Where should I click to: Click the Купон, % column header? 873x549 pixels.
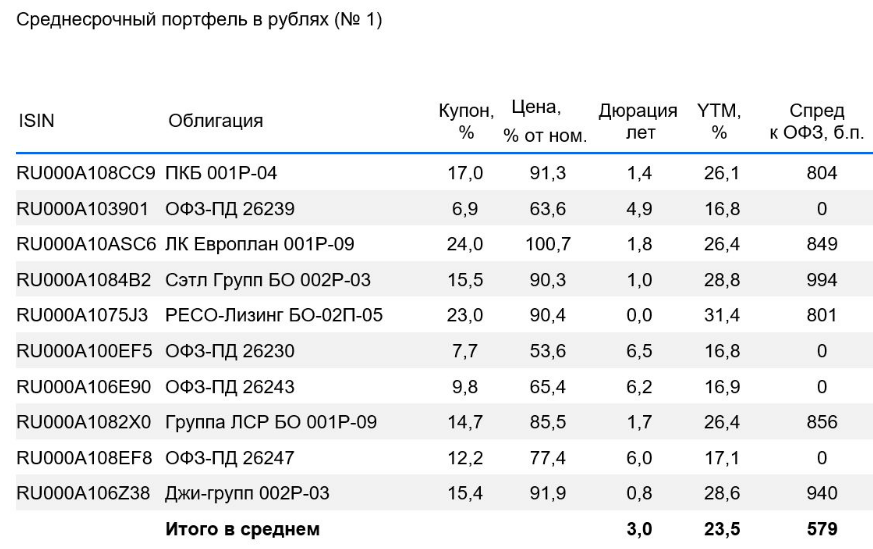tap(466, 121)
